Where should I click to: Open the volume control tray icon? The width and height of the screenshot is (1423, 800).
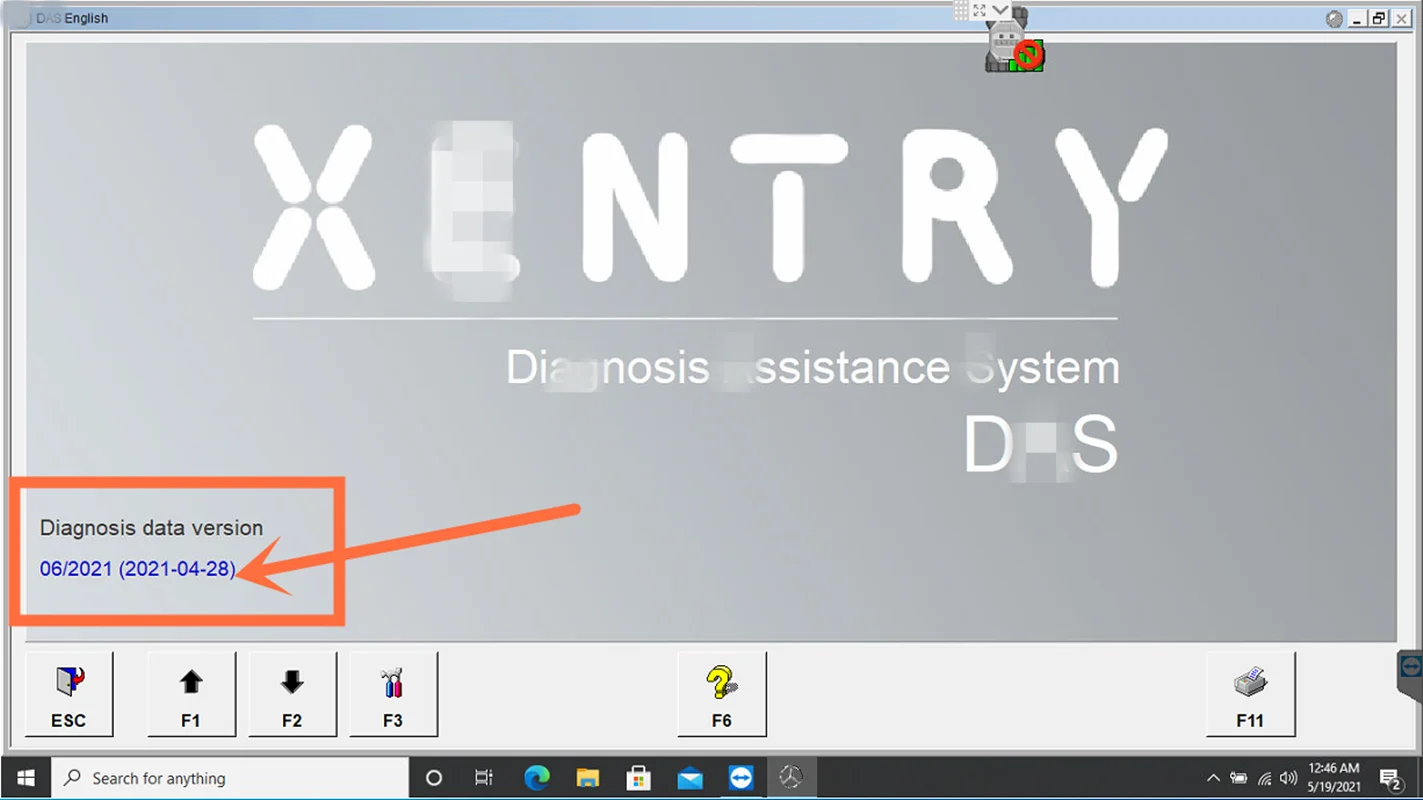pyautogui.click(x=1289, y=778)
